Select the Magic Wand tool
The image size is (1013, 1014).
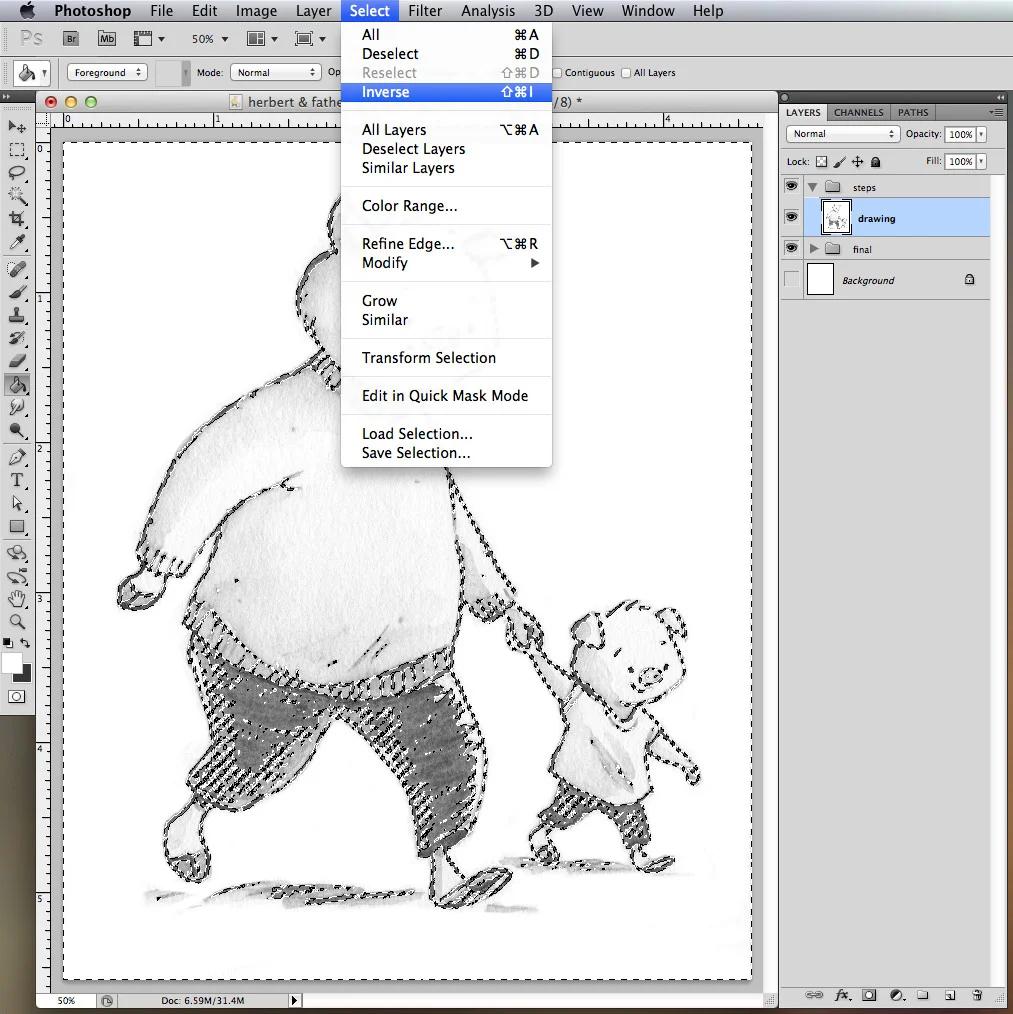tap(17, 195)
